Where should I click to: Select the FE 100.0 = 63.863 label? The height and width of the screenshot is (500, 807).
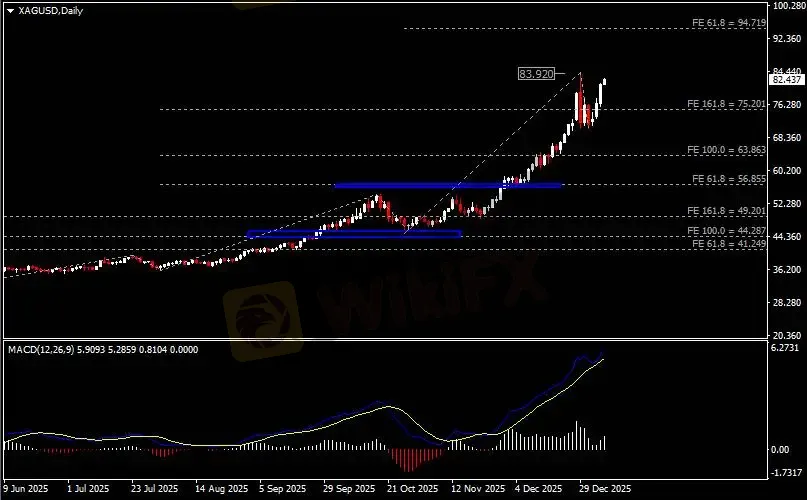point(727,149)
